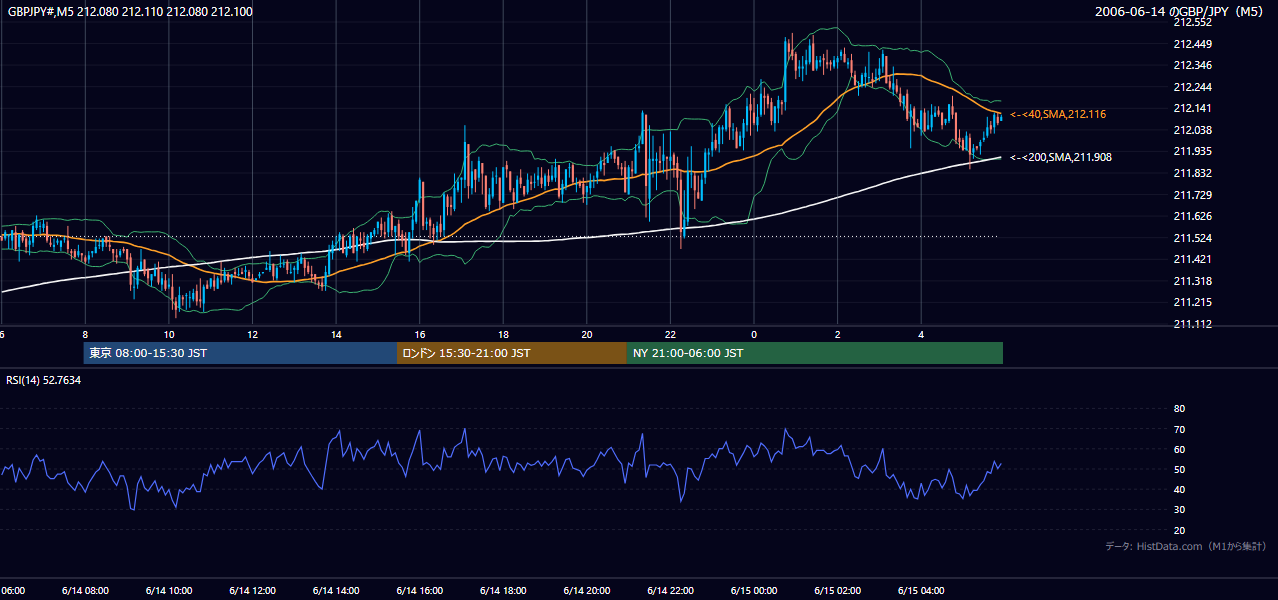
Task: Click hour label 4 under the price chart
Action: (922, 334)
